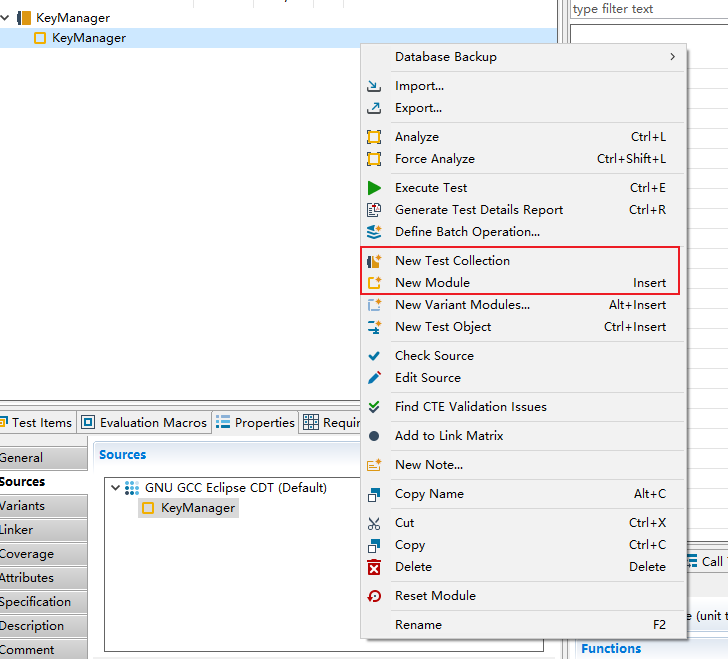Image resolution: width=728 pixels, height=659 pixels.
Task: Click the Import arrow icon in context menu
Action: (374, 86)
